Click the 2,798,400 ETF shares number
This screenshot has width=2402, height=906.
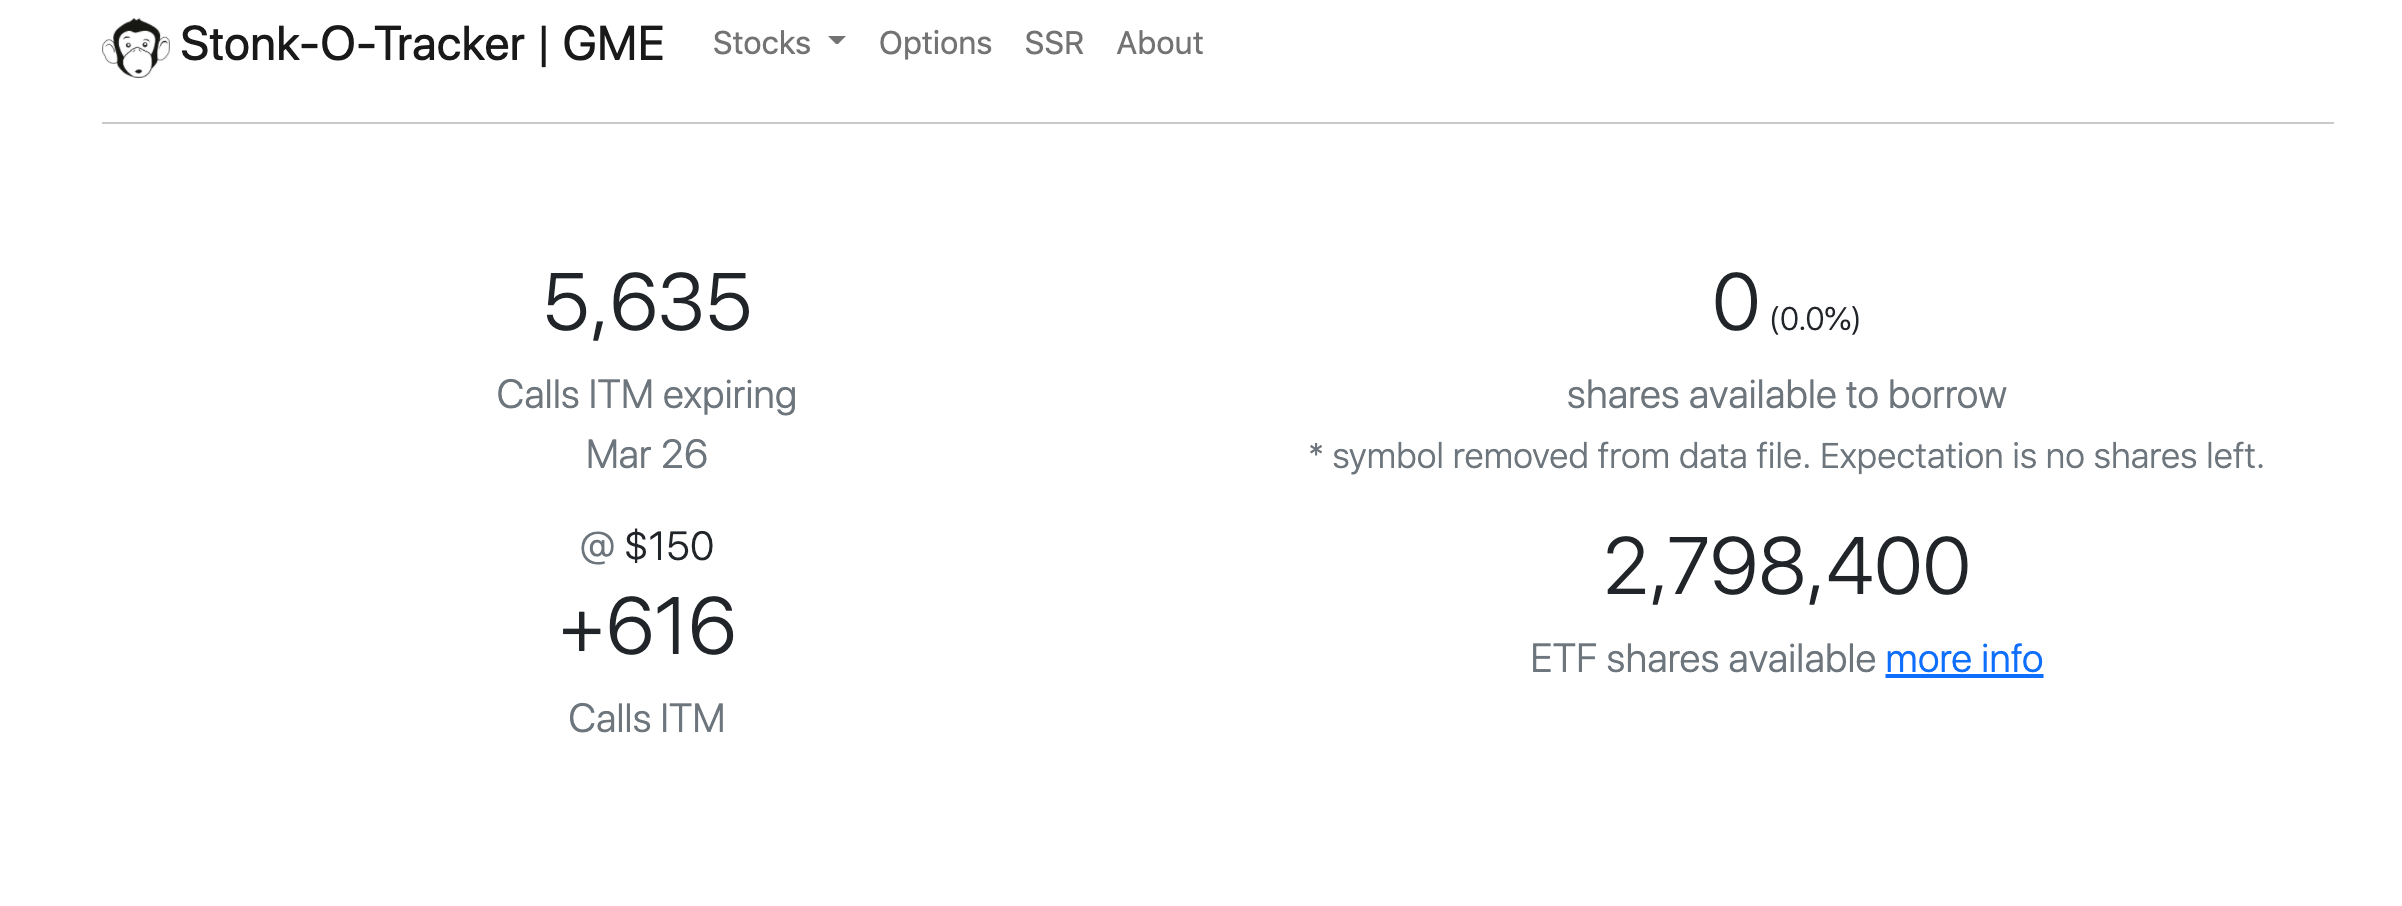(x=1786, y=567)
